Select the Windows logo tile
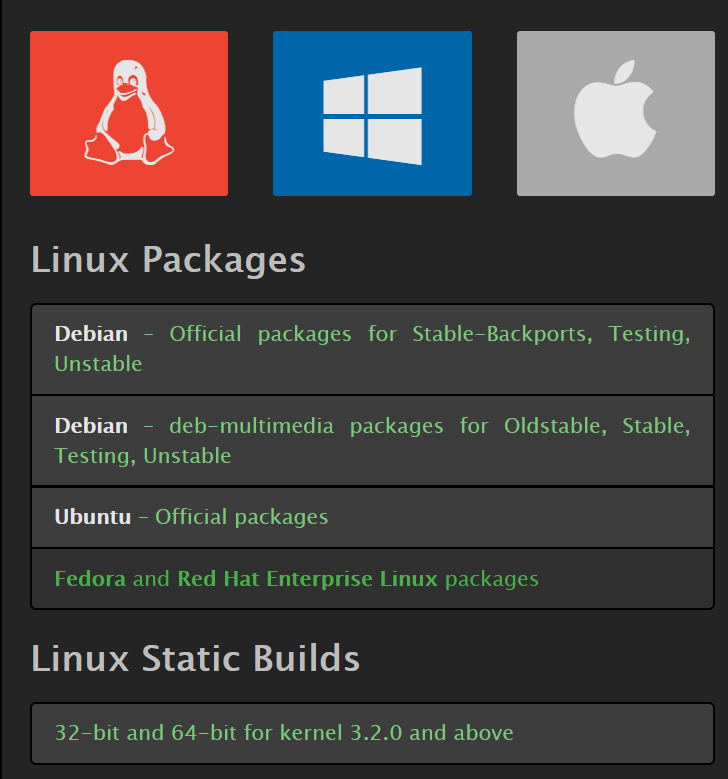Image resolution: width=728 pixels, height=779 pixels. pos(372,113)
